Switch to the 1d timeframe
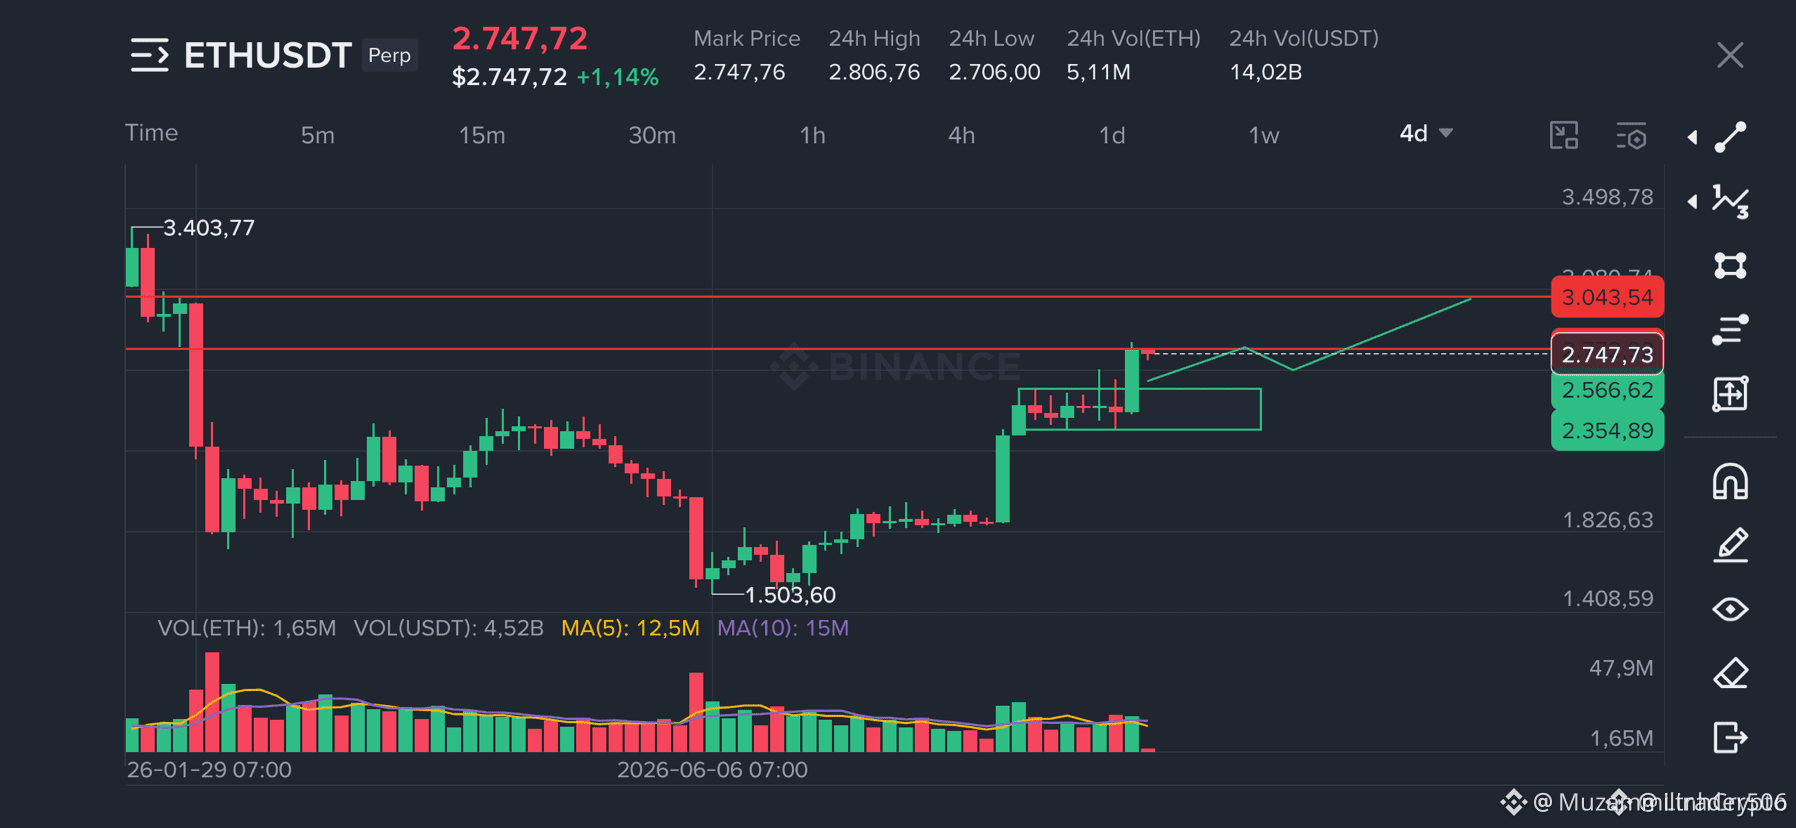Screen dimensions: 1796x828 tap(1112, 135)
